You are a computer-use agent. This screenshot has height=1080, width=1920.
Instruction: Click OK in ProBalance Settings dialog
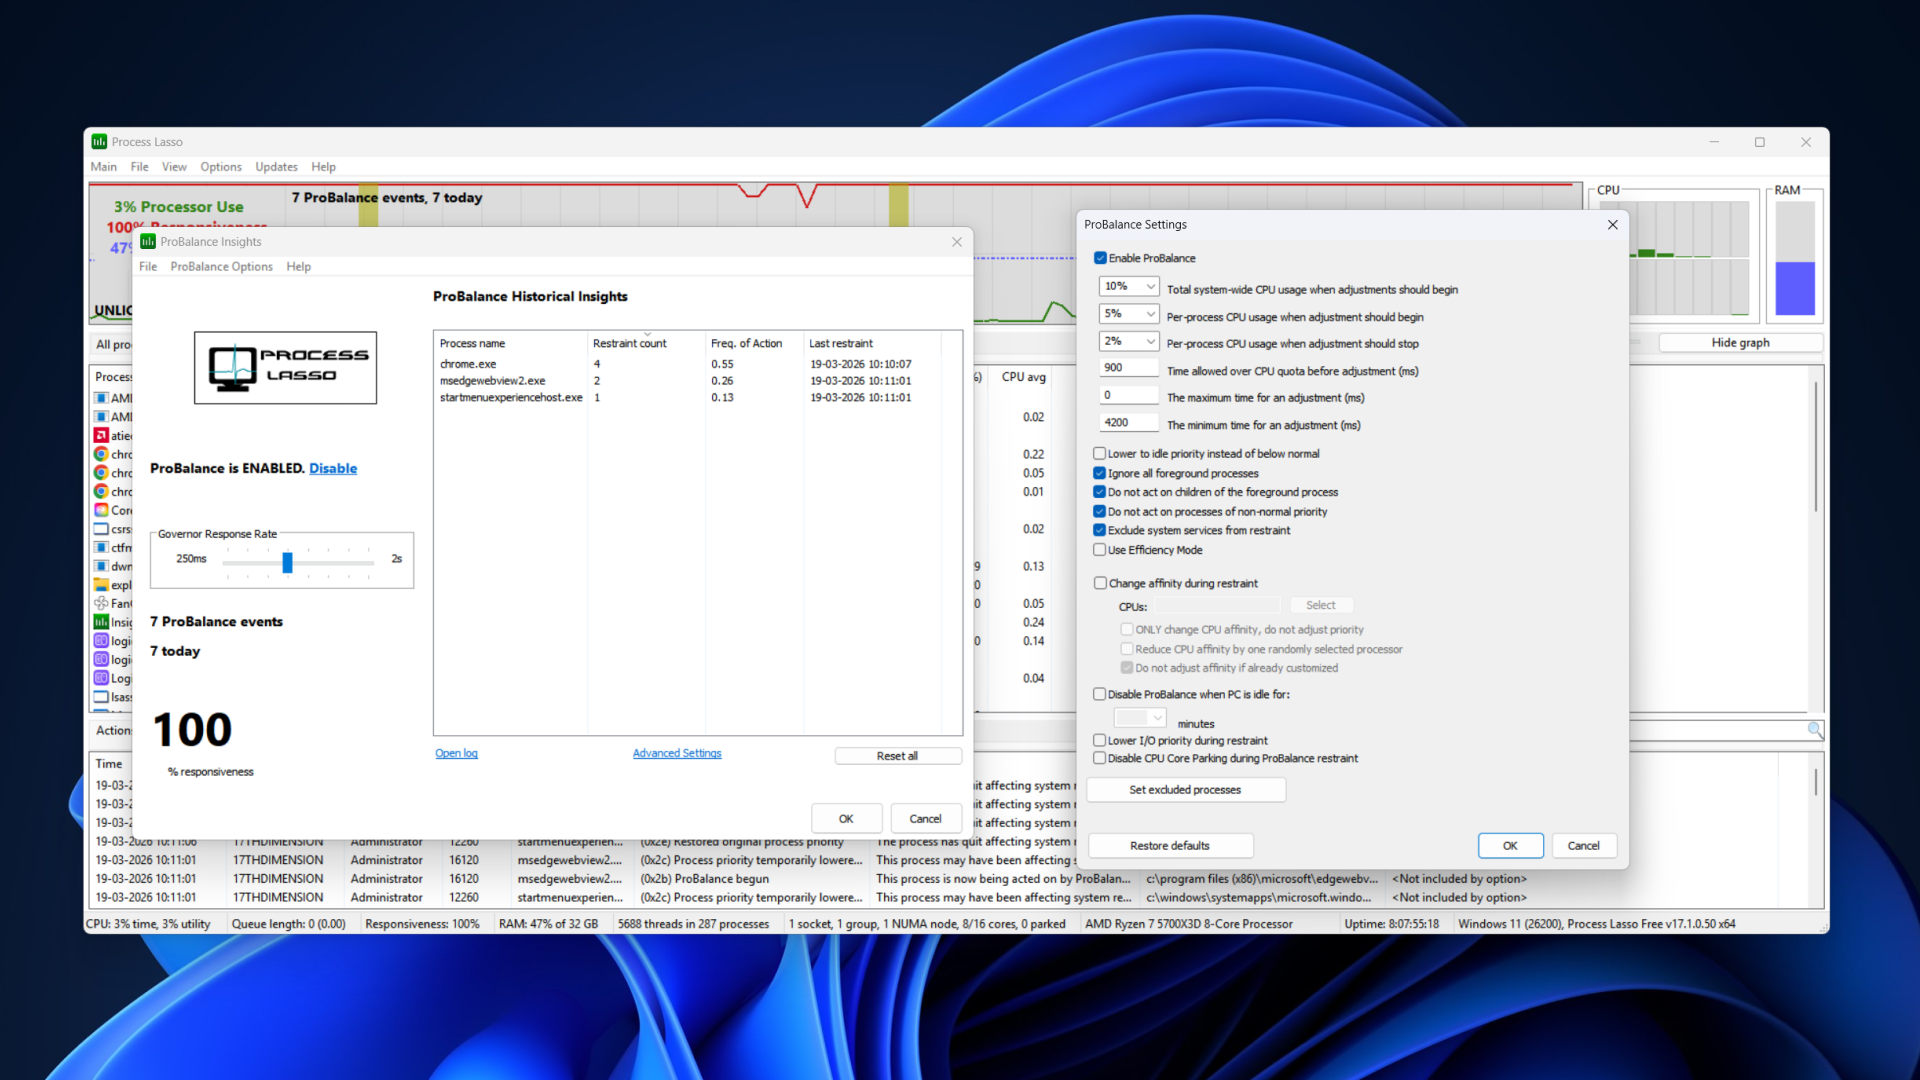(1510, 846)
